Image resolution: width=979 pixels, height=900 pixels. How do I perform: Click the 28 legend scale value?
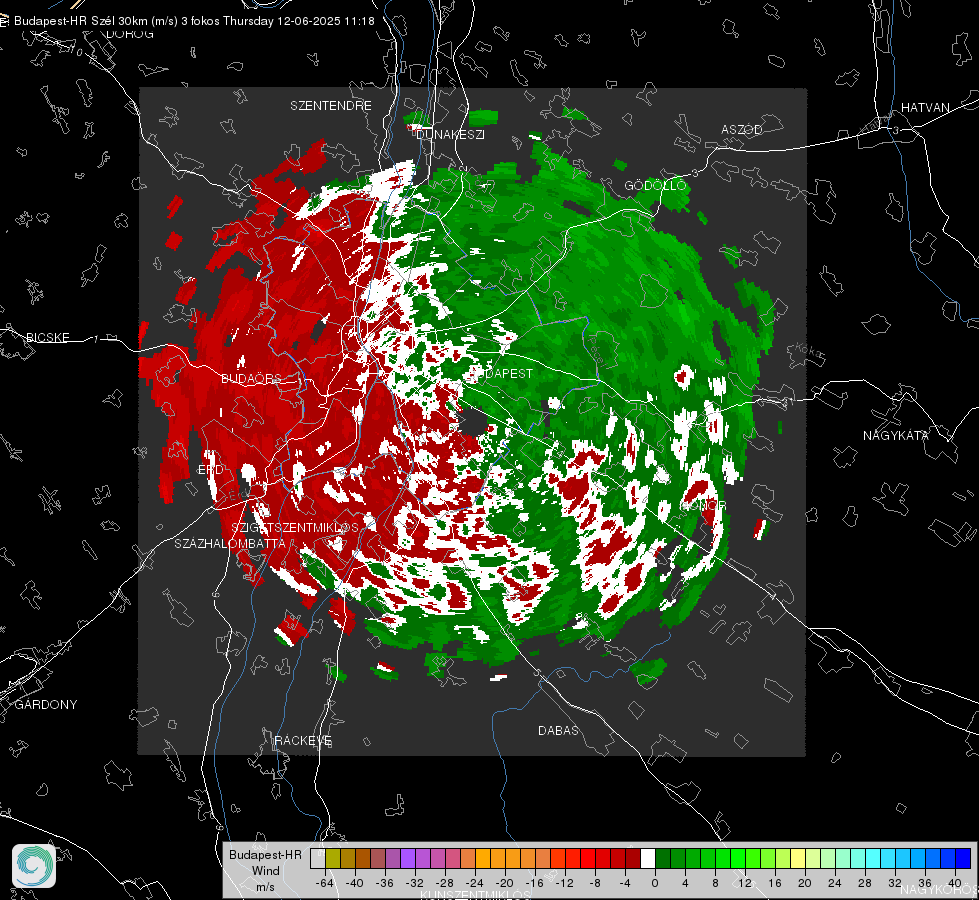pos(865,883)
